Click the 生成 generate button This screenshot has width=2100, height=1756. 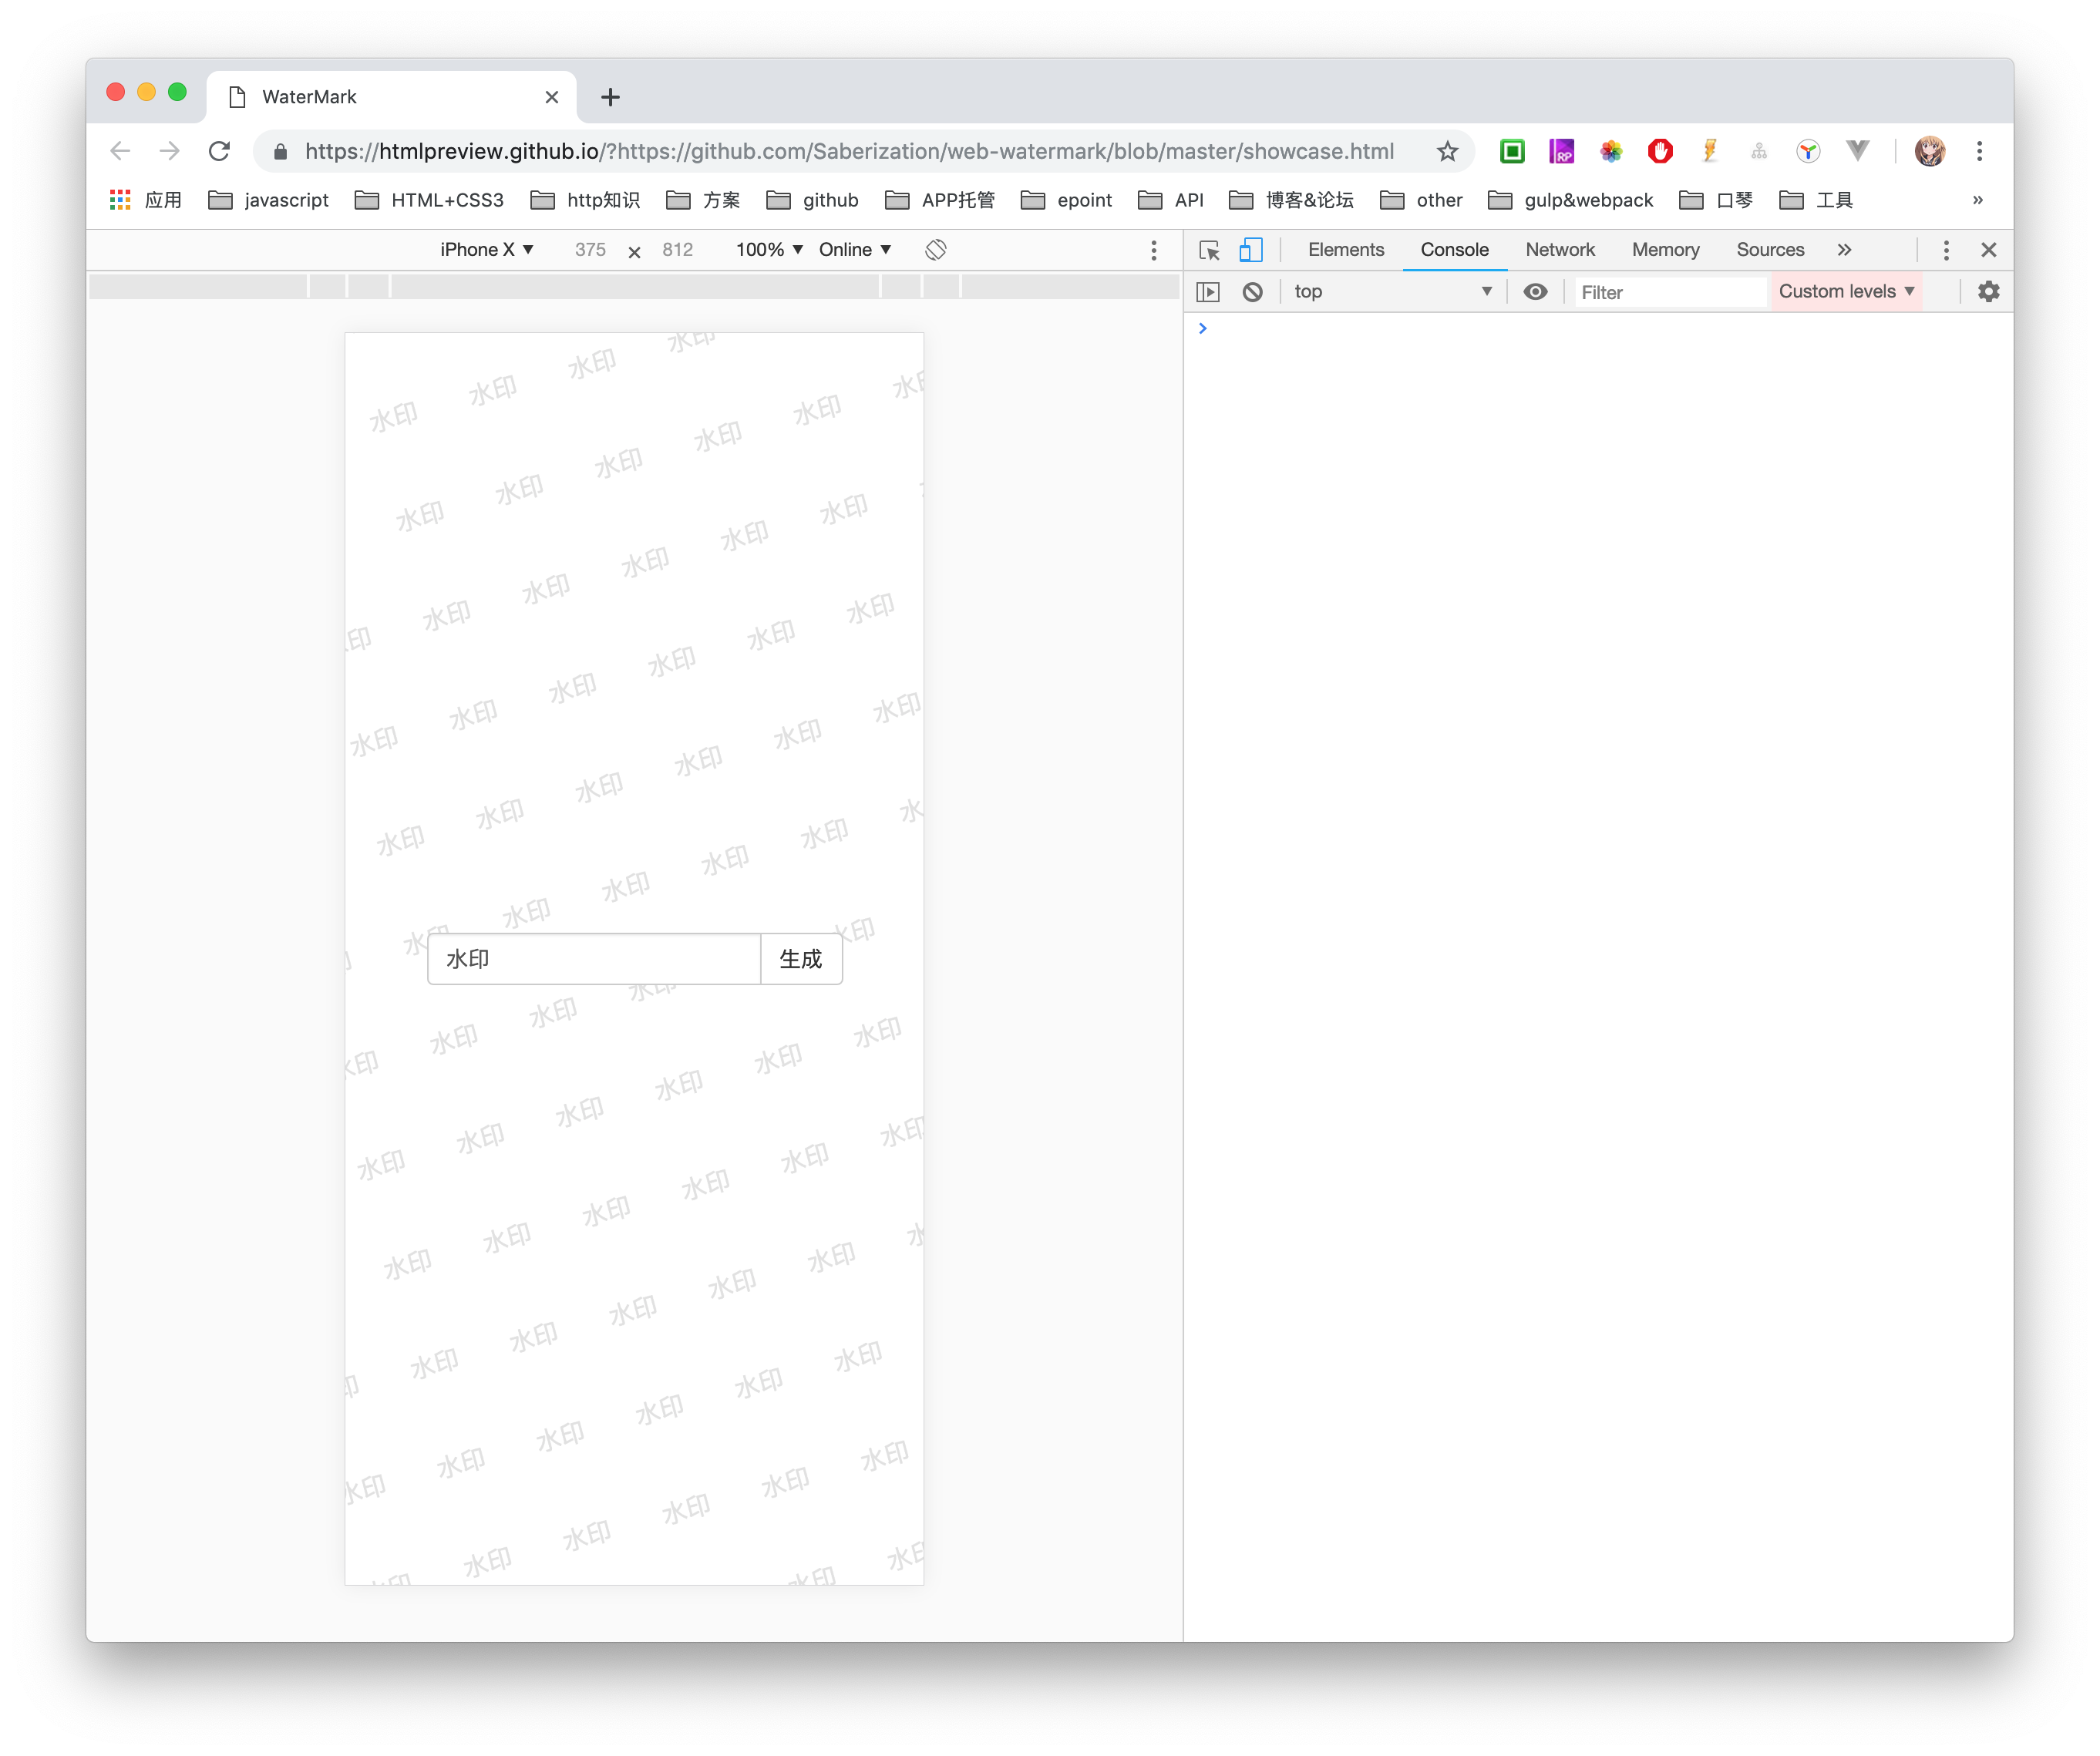(801, 959)
